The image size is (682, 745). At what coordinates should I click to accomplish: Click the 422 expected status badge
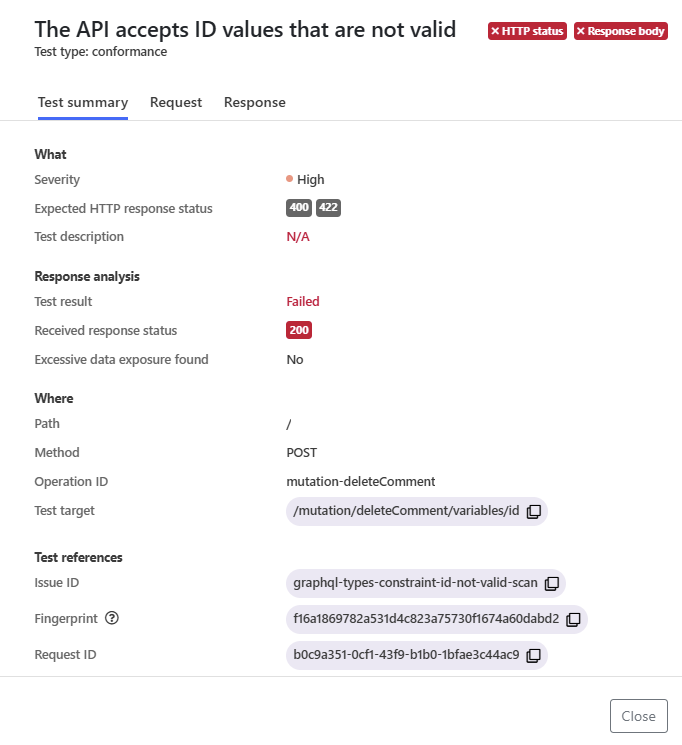click(x=328, y=208)
